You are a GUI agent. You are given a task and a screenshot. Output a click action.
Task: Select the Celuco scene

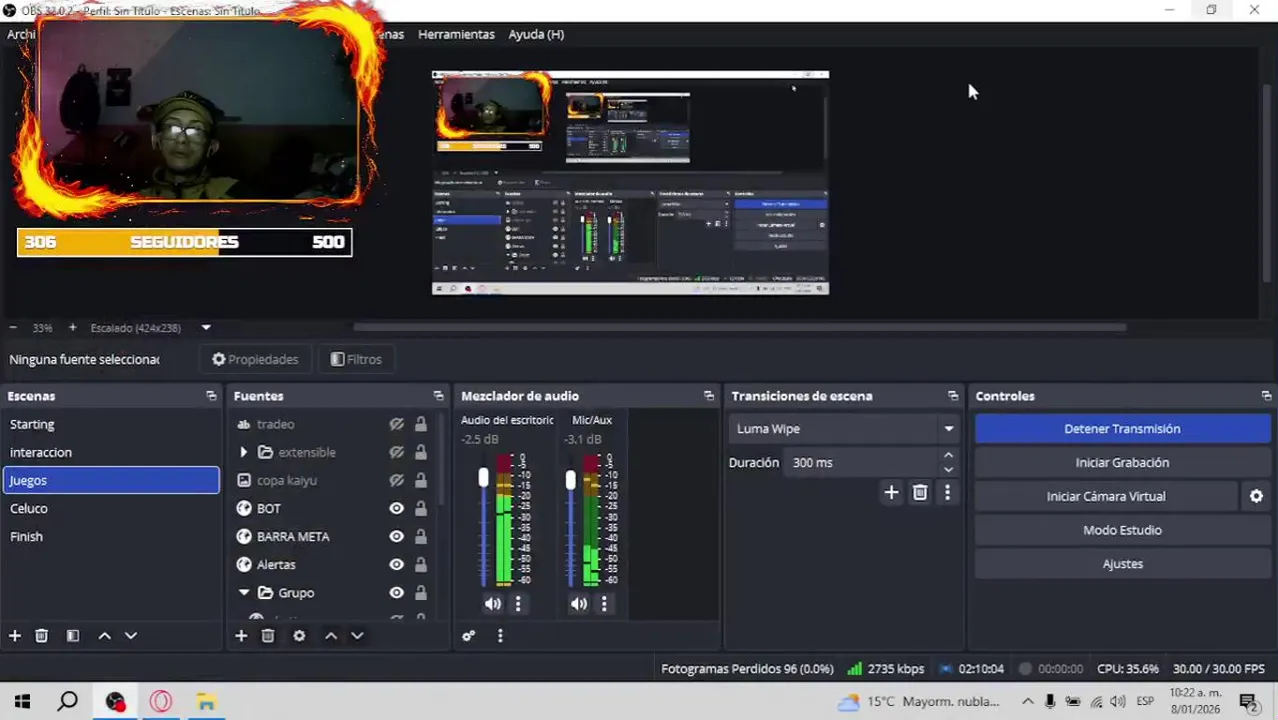tap(111, 508)
